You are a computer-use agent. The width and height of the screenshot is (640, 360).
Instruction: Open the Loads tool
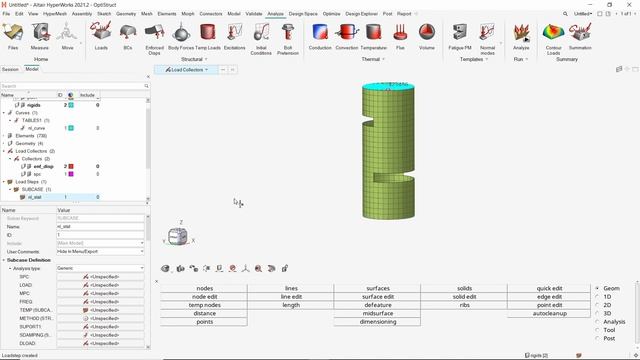tap(101, 36)
